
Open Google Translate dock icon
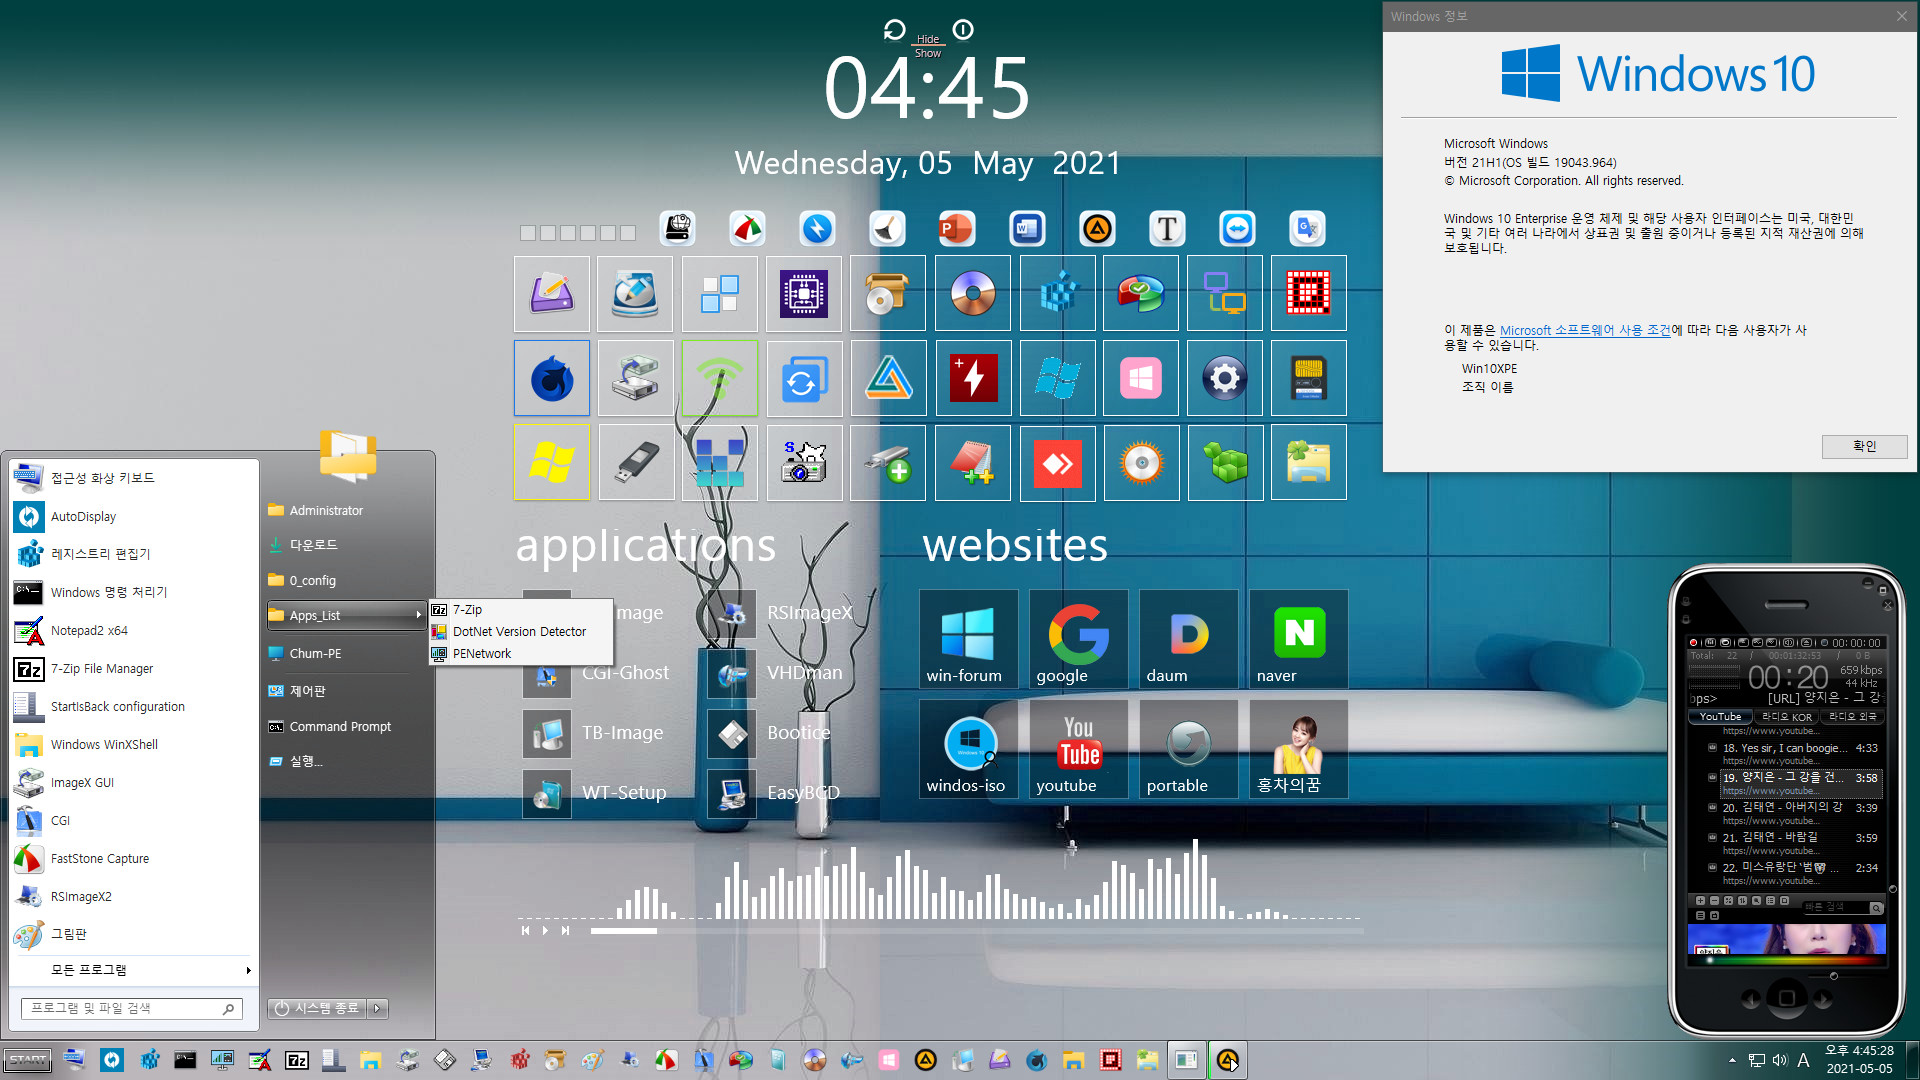click(1307, 229)
